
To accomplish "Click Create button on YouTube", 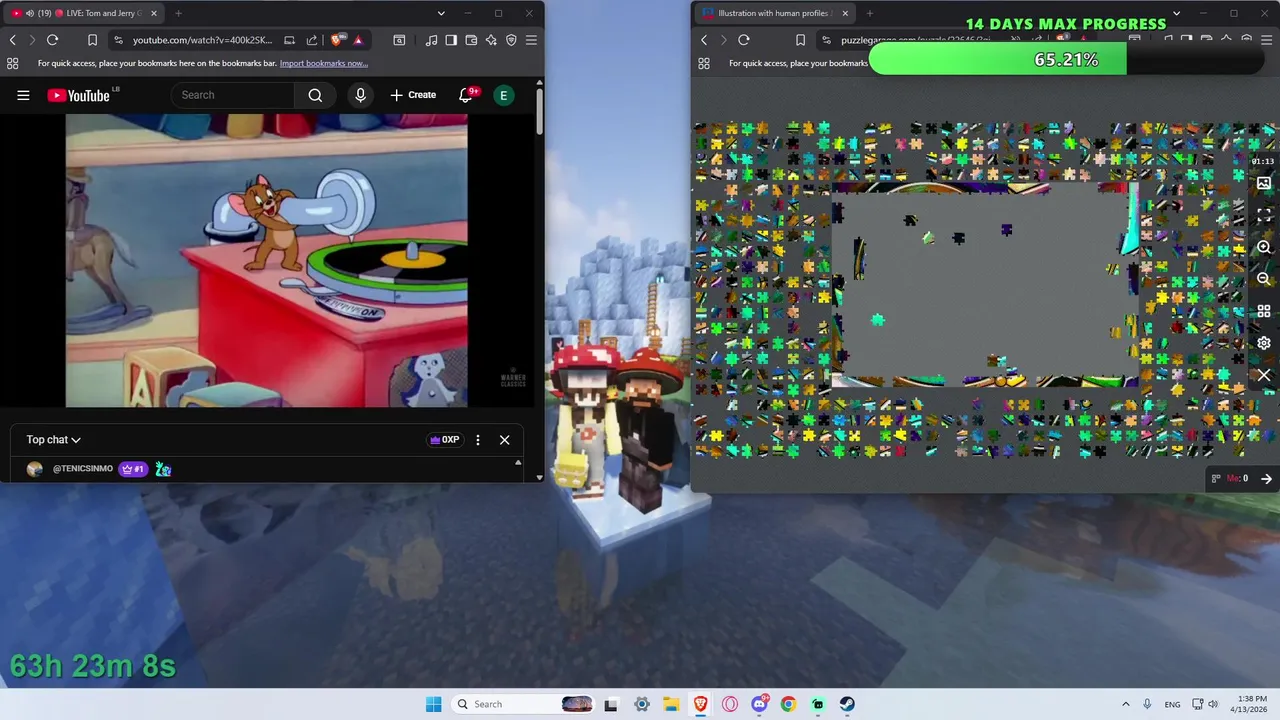I will pyautogui.click(x=413, y=95).
